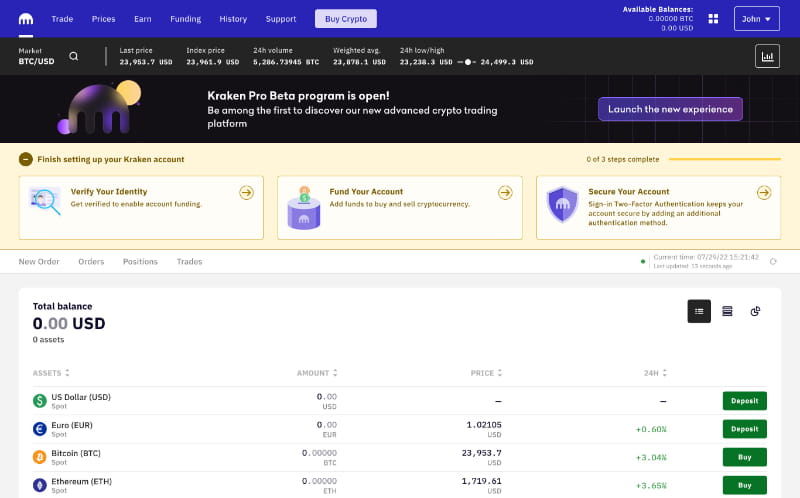Click Launch the new experience button

670,109
